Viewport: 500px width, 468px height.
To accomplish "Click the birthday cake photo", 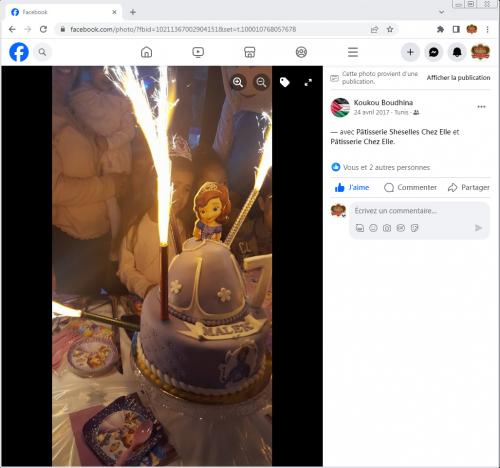I will pos(162,266).
